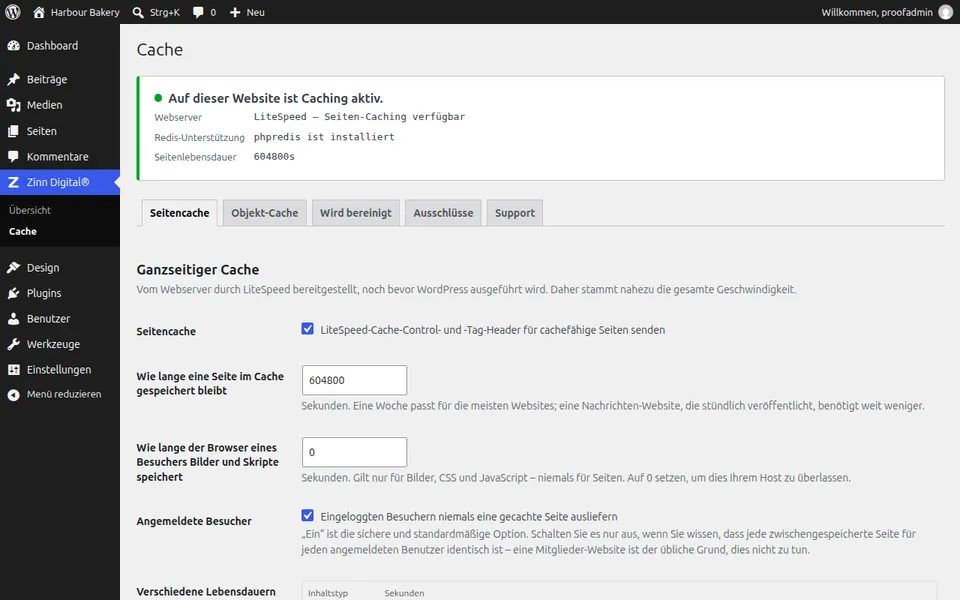Click the home icon for Harbour Bakery
Viewport: 960px width, 600px height.
[39, 12]
